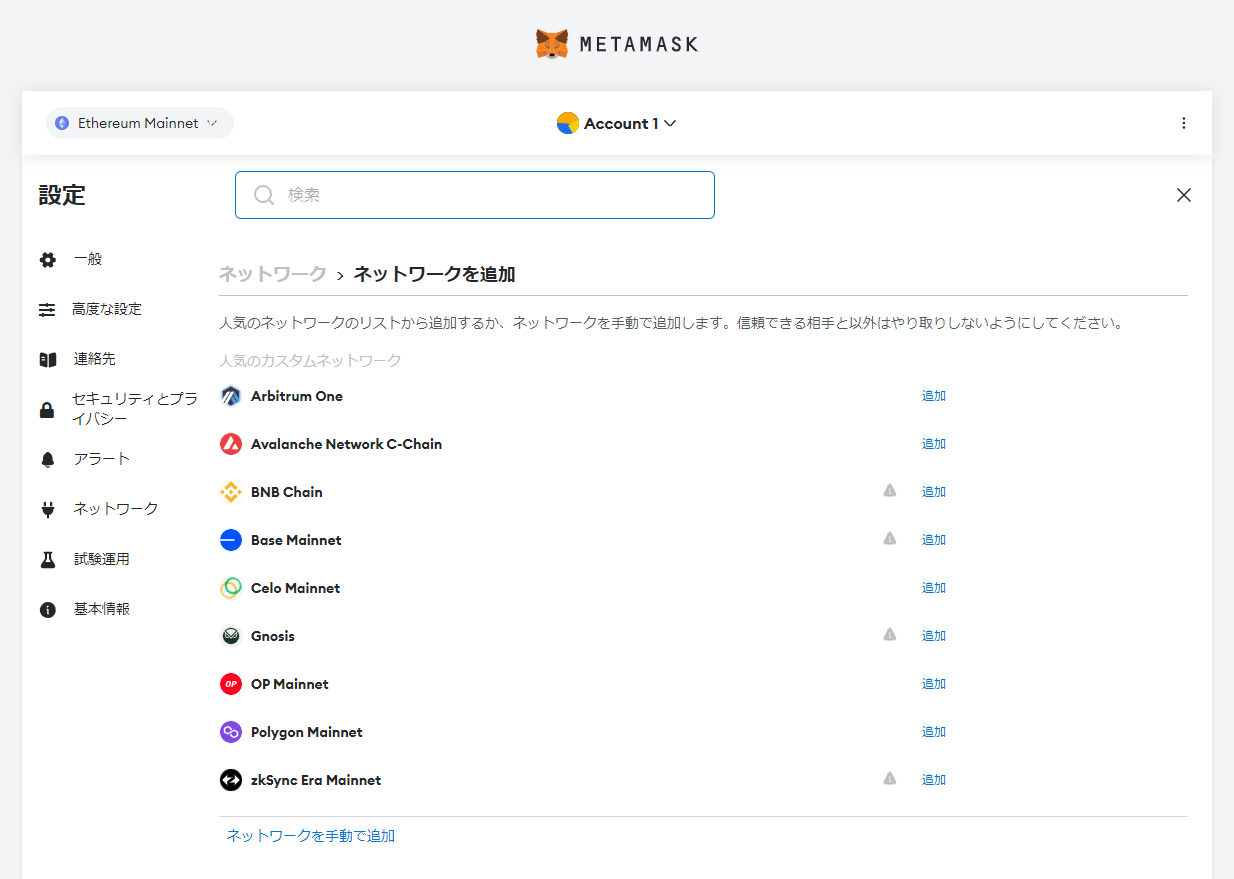Click the 'Gnosis' network name
The width and height of the screenshot is (1234, 879).
[273, 636]
